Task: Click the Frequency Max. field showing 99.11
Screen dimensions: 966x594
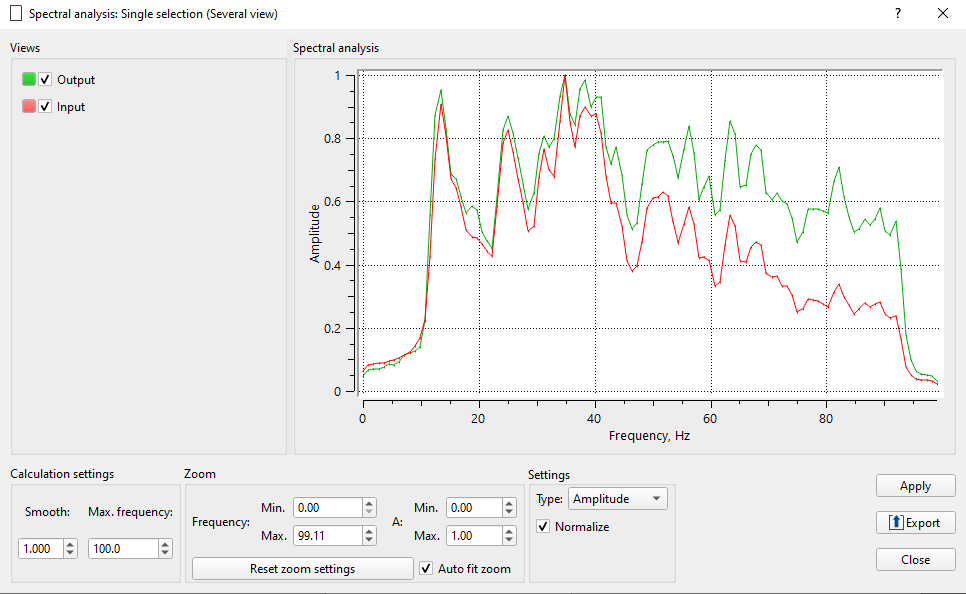Action: click(327, 536)
